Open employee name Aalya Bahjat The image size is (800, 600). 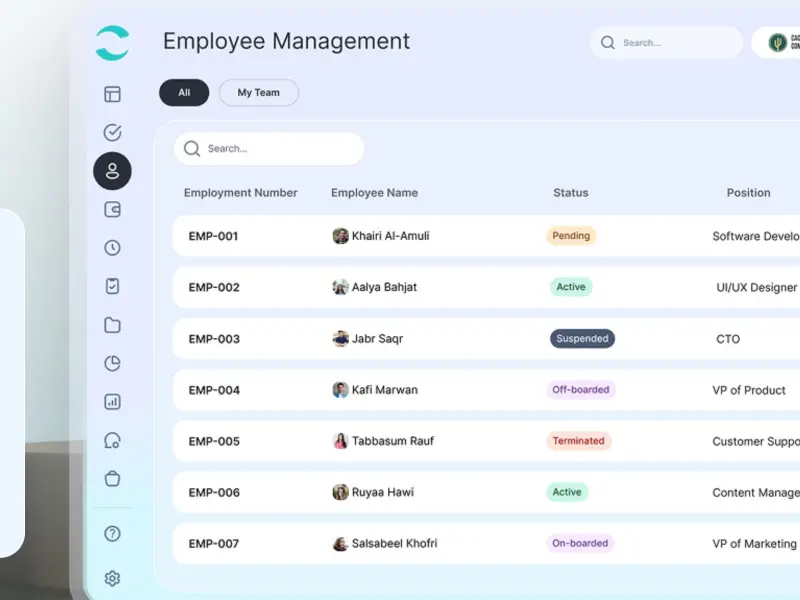pyautogui.click(x=384, y=287)
